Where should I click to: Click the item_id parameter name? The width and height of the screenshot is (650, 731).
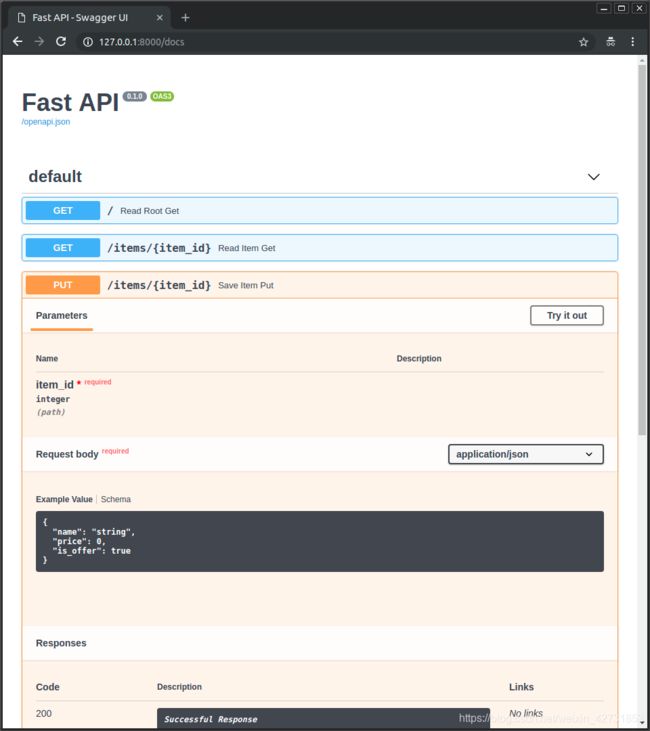pos(55,385)
